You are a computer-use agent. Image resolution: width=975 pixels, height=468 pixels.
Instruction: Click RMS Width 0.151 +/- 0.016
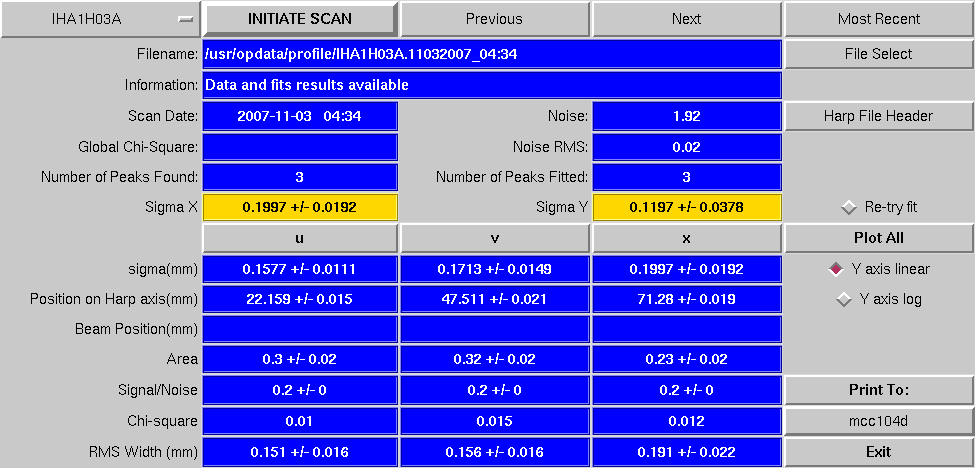(x=300, y=452)
